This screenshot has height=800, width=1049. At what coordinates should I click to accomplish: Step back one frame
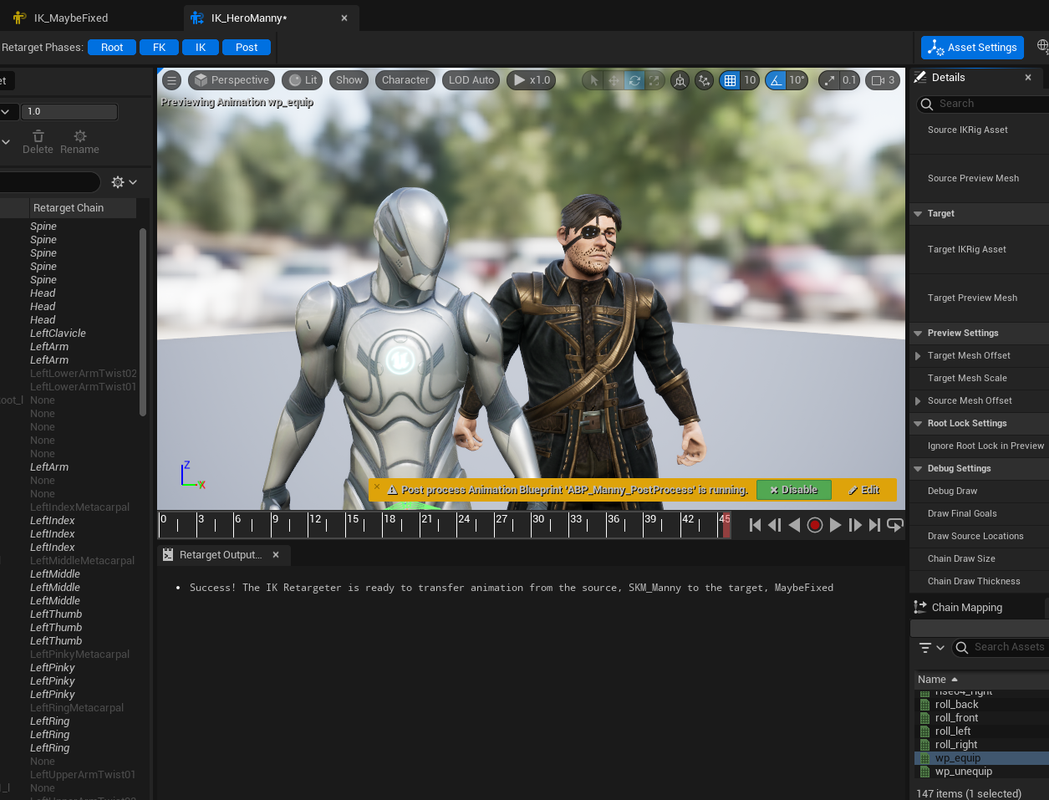click(x=775, y=525)
